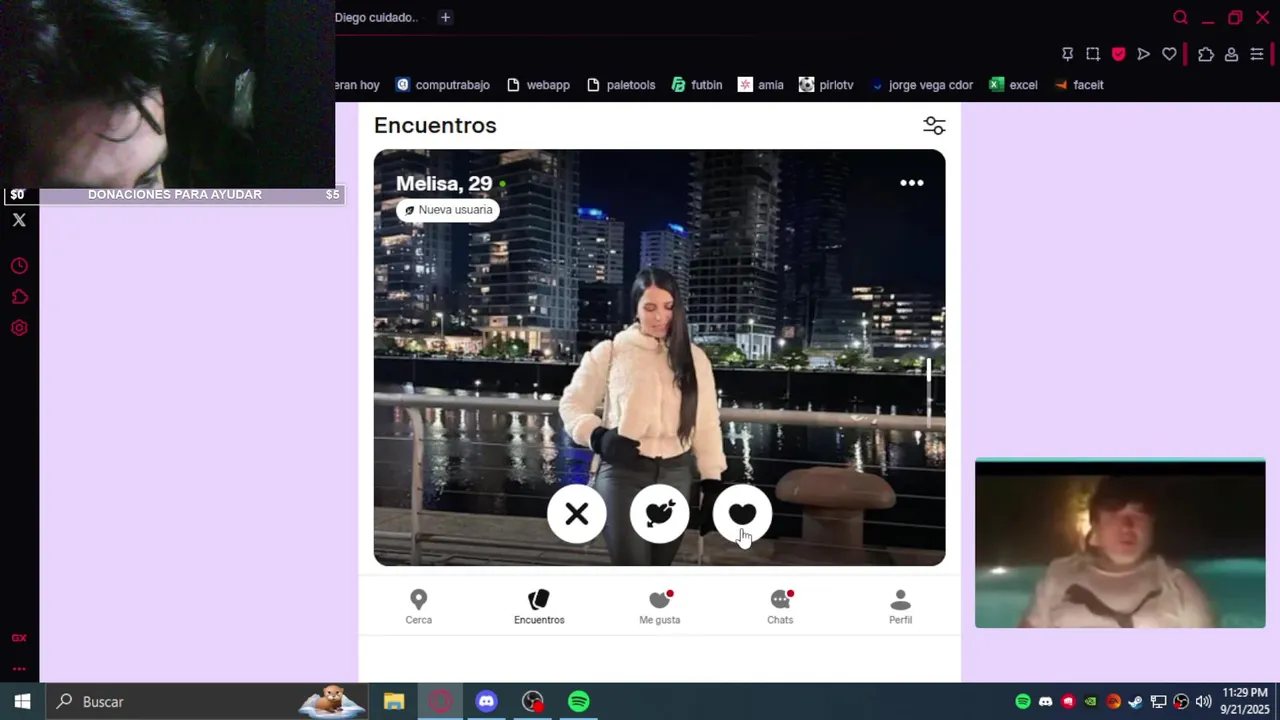Click the browser search magnifier icon

point(1180,18)
